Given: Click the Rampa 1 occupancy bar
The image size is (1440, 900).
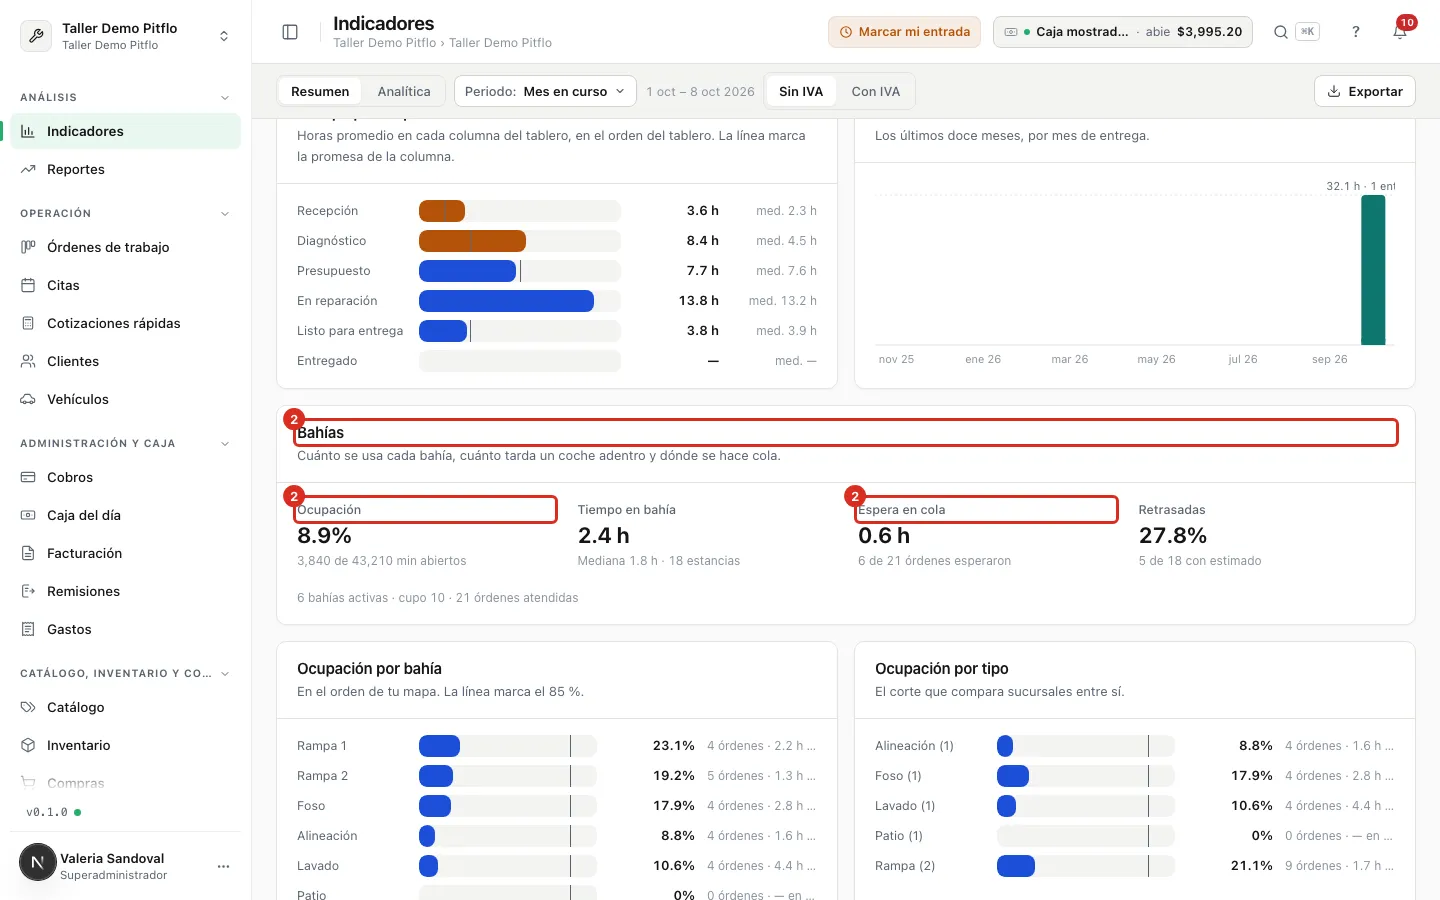Looking at the screenshot, I should click(507, 746).
